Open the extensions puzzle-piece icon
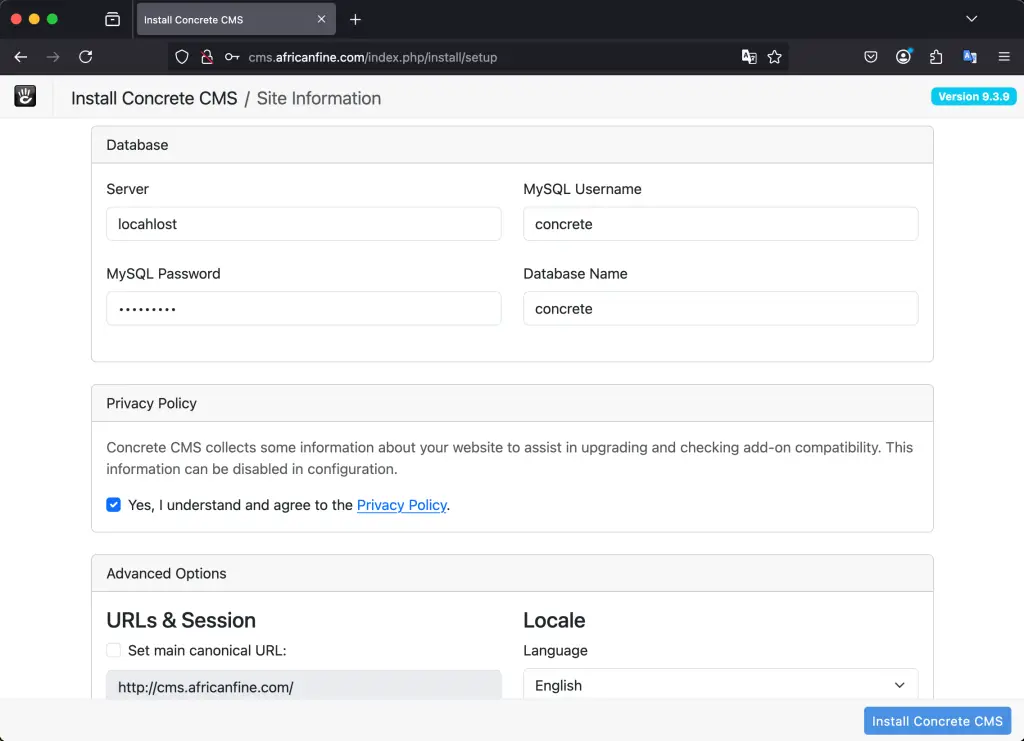 [936, 57]
